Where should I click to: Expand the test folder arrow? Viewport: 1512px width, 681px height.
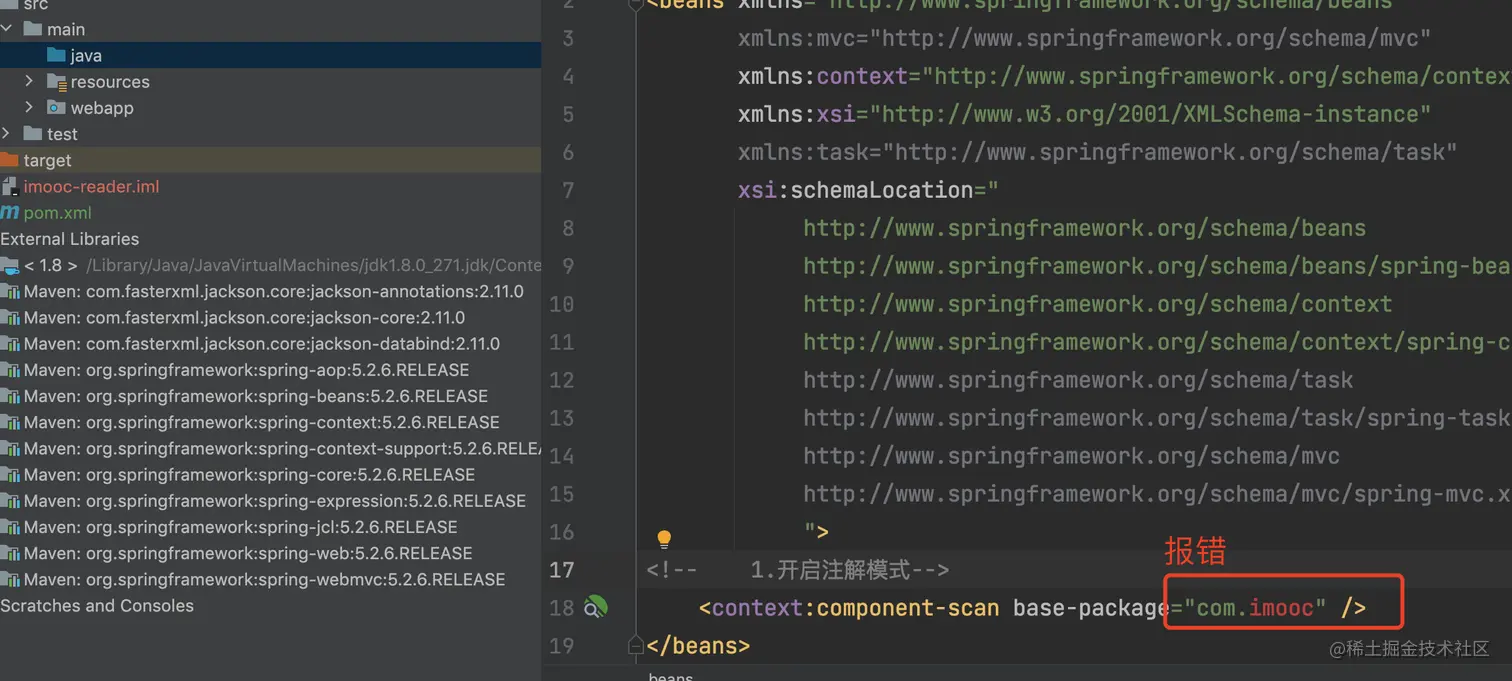click(x=6, y=133)
